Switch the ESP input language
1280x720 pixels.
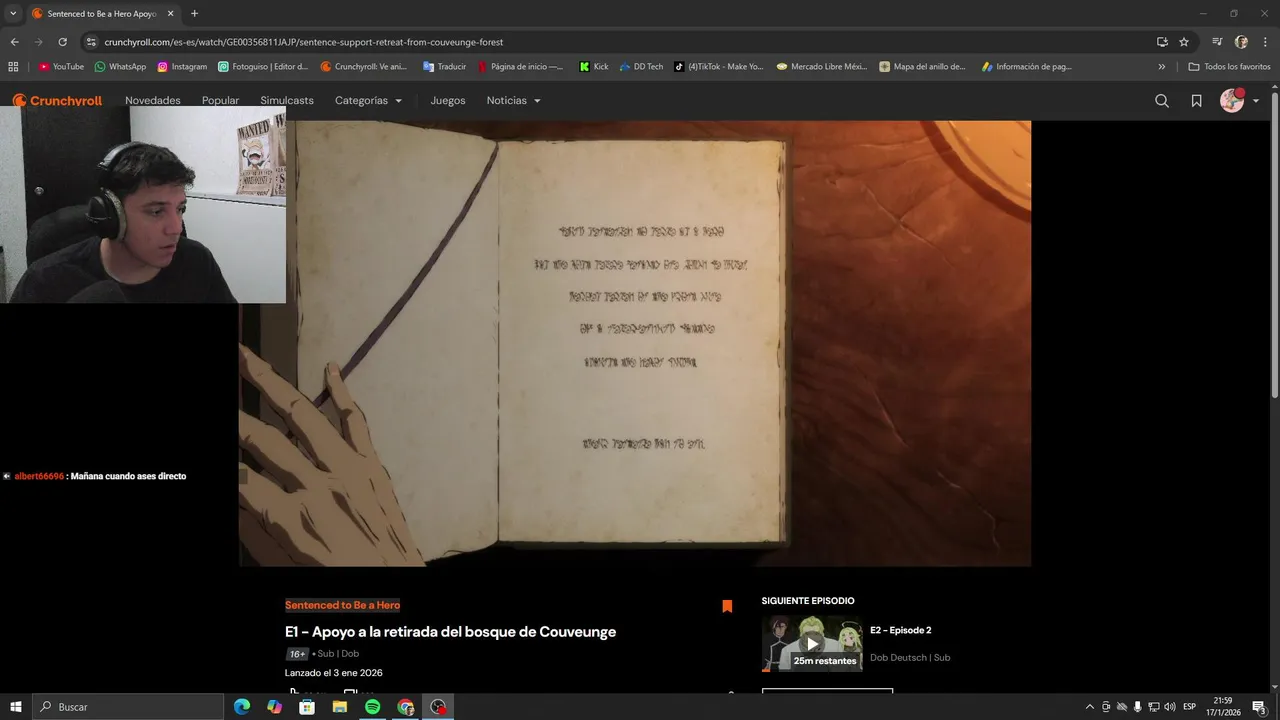1190,707
